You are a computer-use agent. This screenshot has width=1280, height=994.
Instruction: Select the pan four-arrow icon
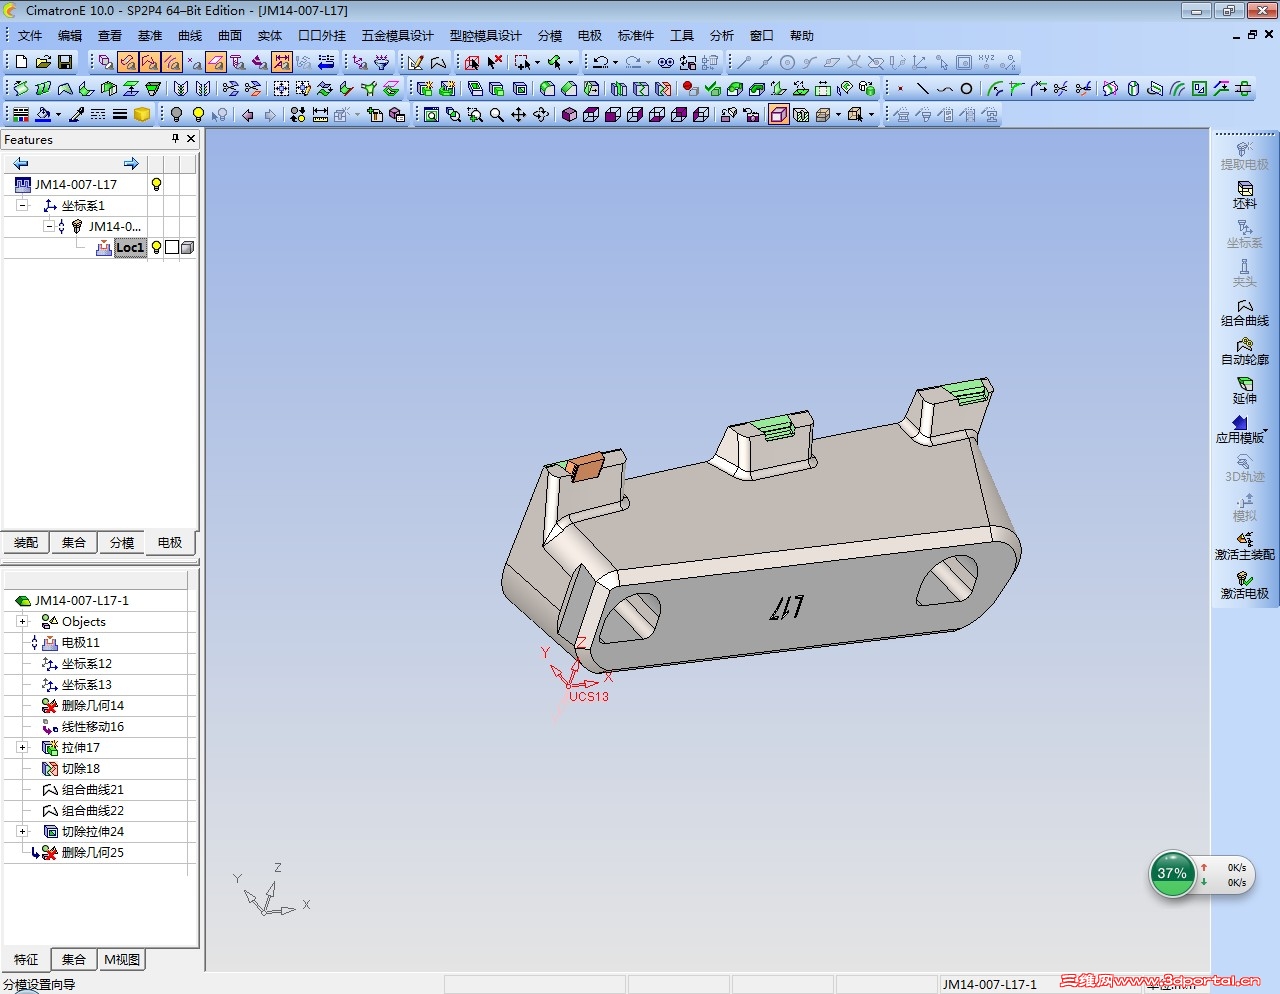point(518,115)
